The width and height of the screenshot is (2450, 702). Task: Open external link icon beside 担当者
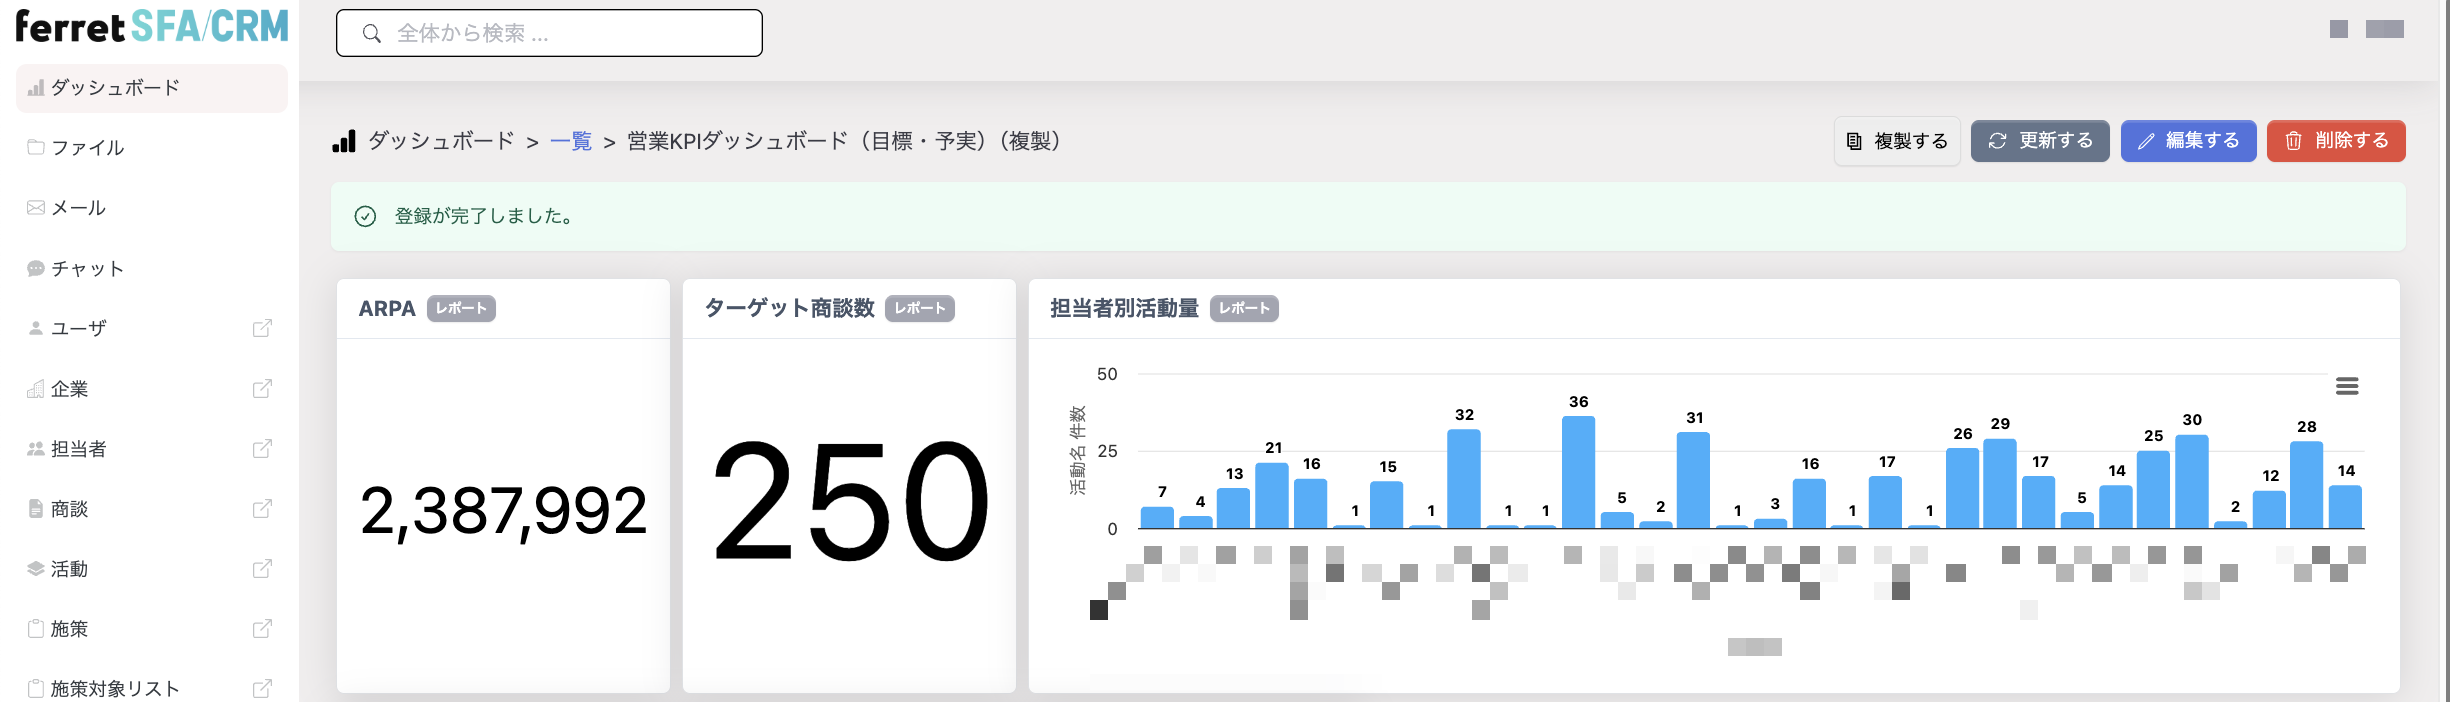pyautogui.click(x=262, y=448)
